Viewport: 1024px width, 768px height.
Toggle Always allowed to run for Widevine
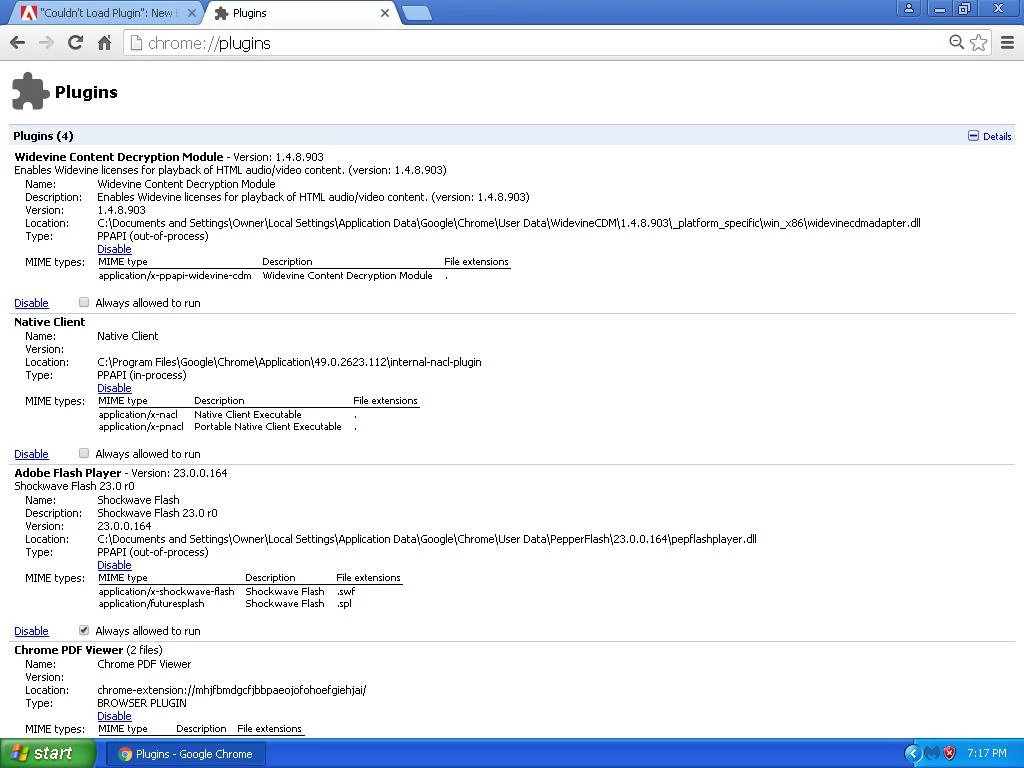[x=84, y=302]
